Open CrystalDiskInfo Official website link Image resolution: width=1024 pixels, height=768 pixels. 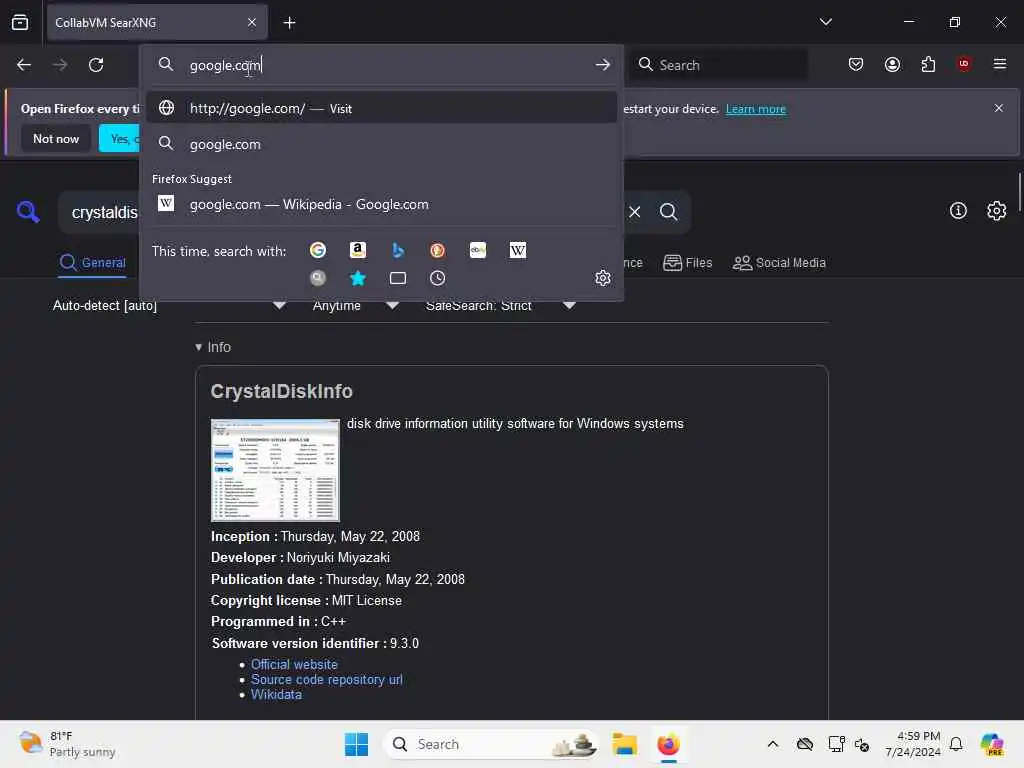tap(295, 664)
